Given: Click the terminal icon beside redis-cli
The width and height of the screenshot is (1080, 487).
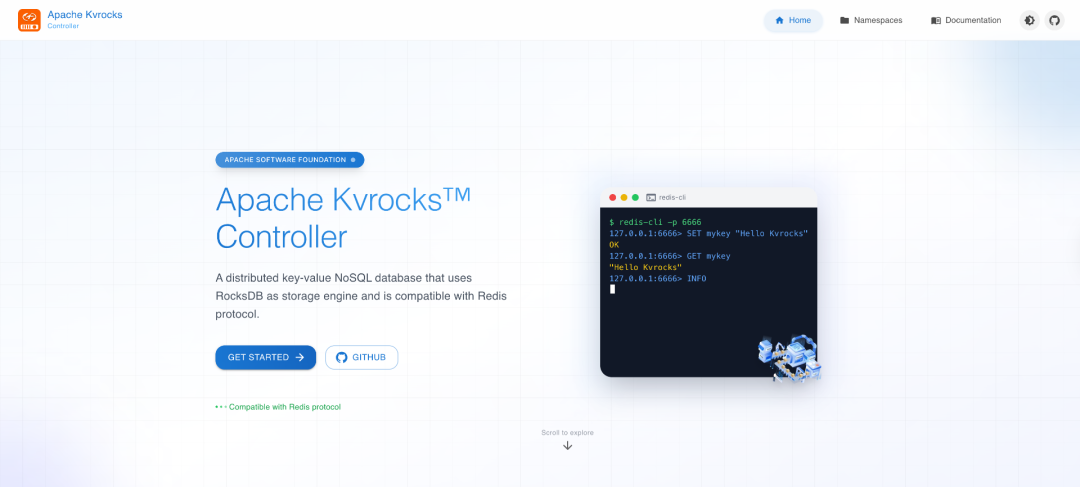Looking at the screenshot, I should pos(651,197).
